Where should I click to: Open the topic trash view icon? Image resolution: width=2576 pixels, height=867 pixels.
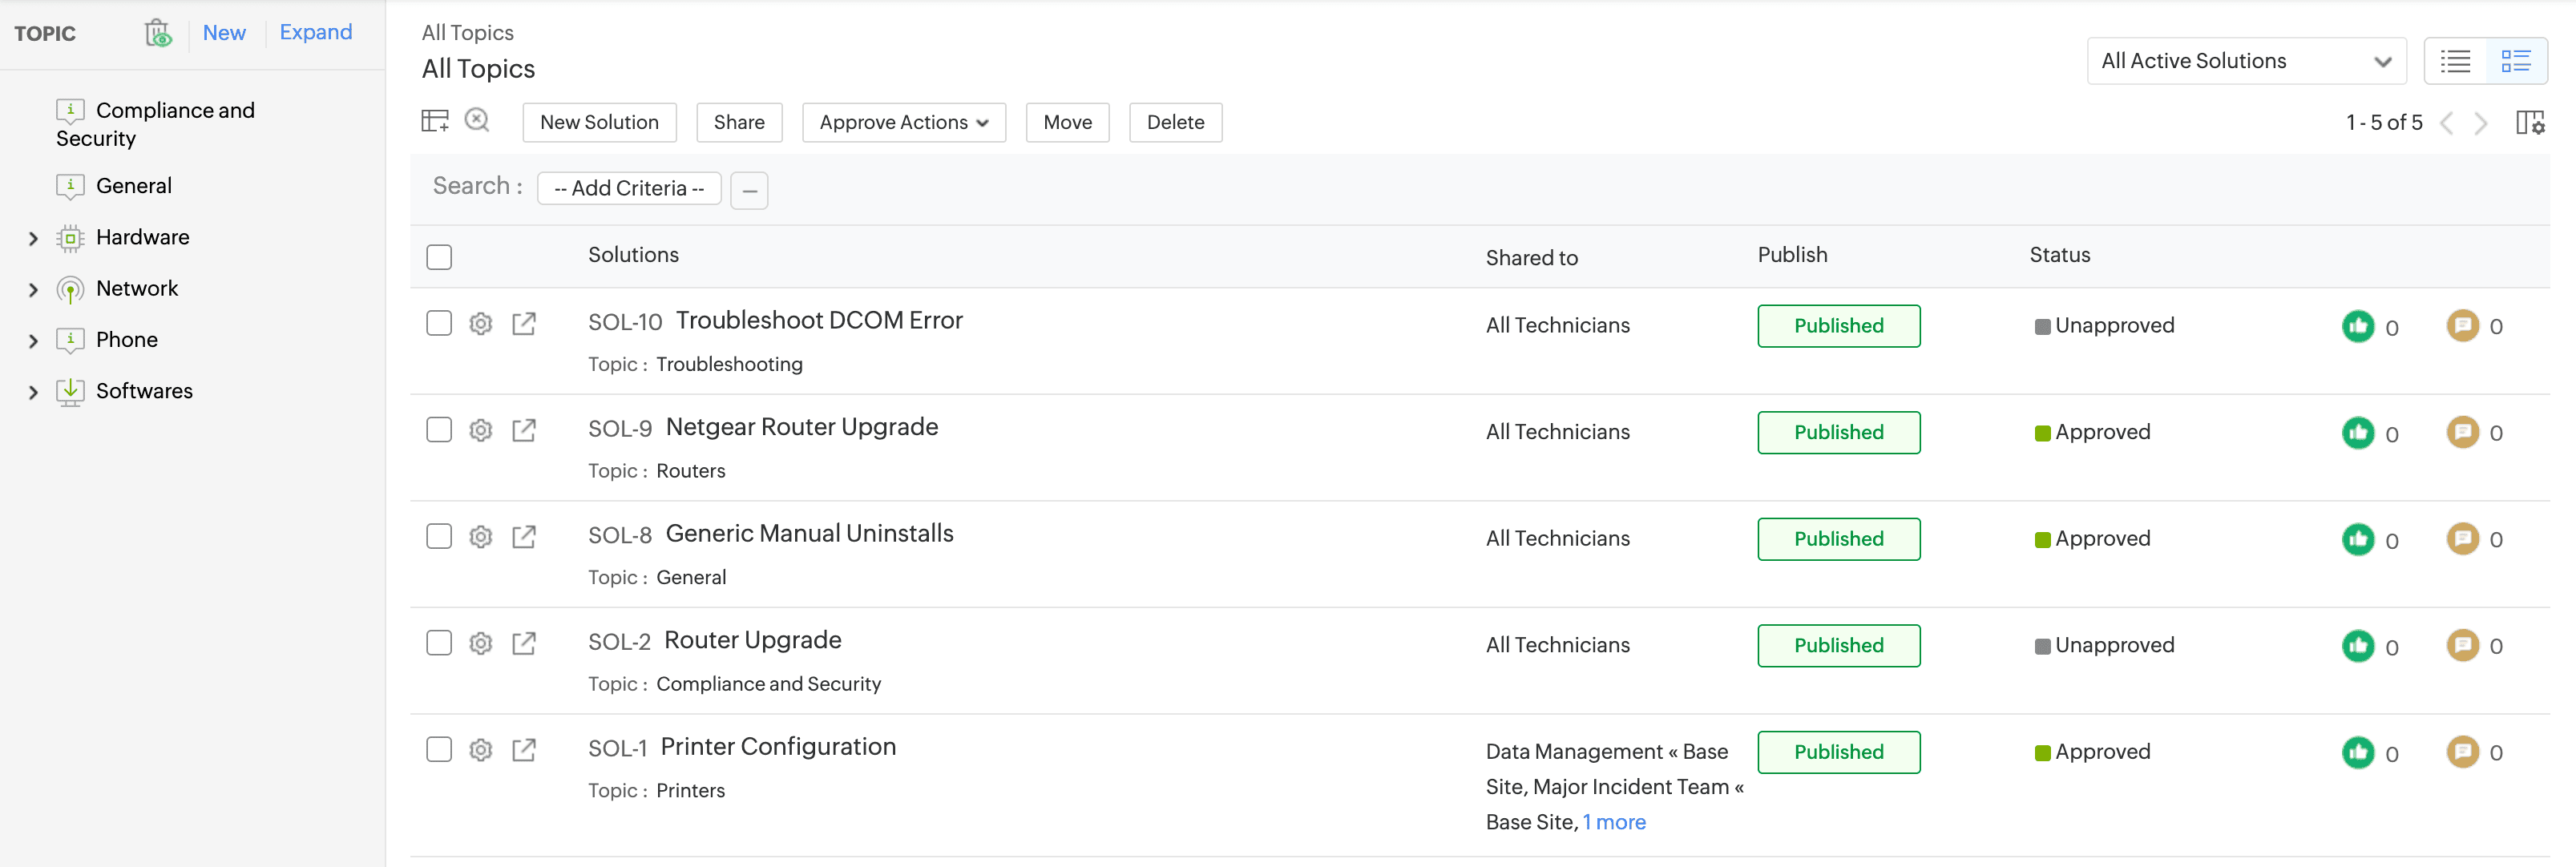pyautogui.click(x=158, y=33)
